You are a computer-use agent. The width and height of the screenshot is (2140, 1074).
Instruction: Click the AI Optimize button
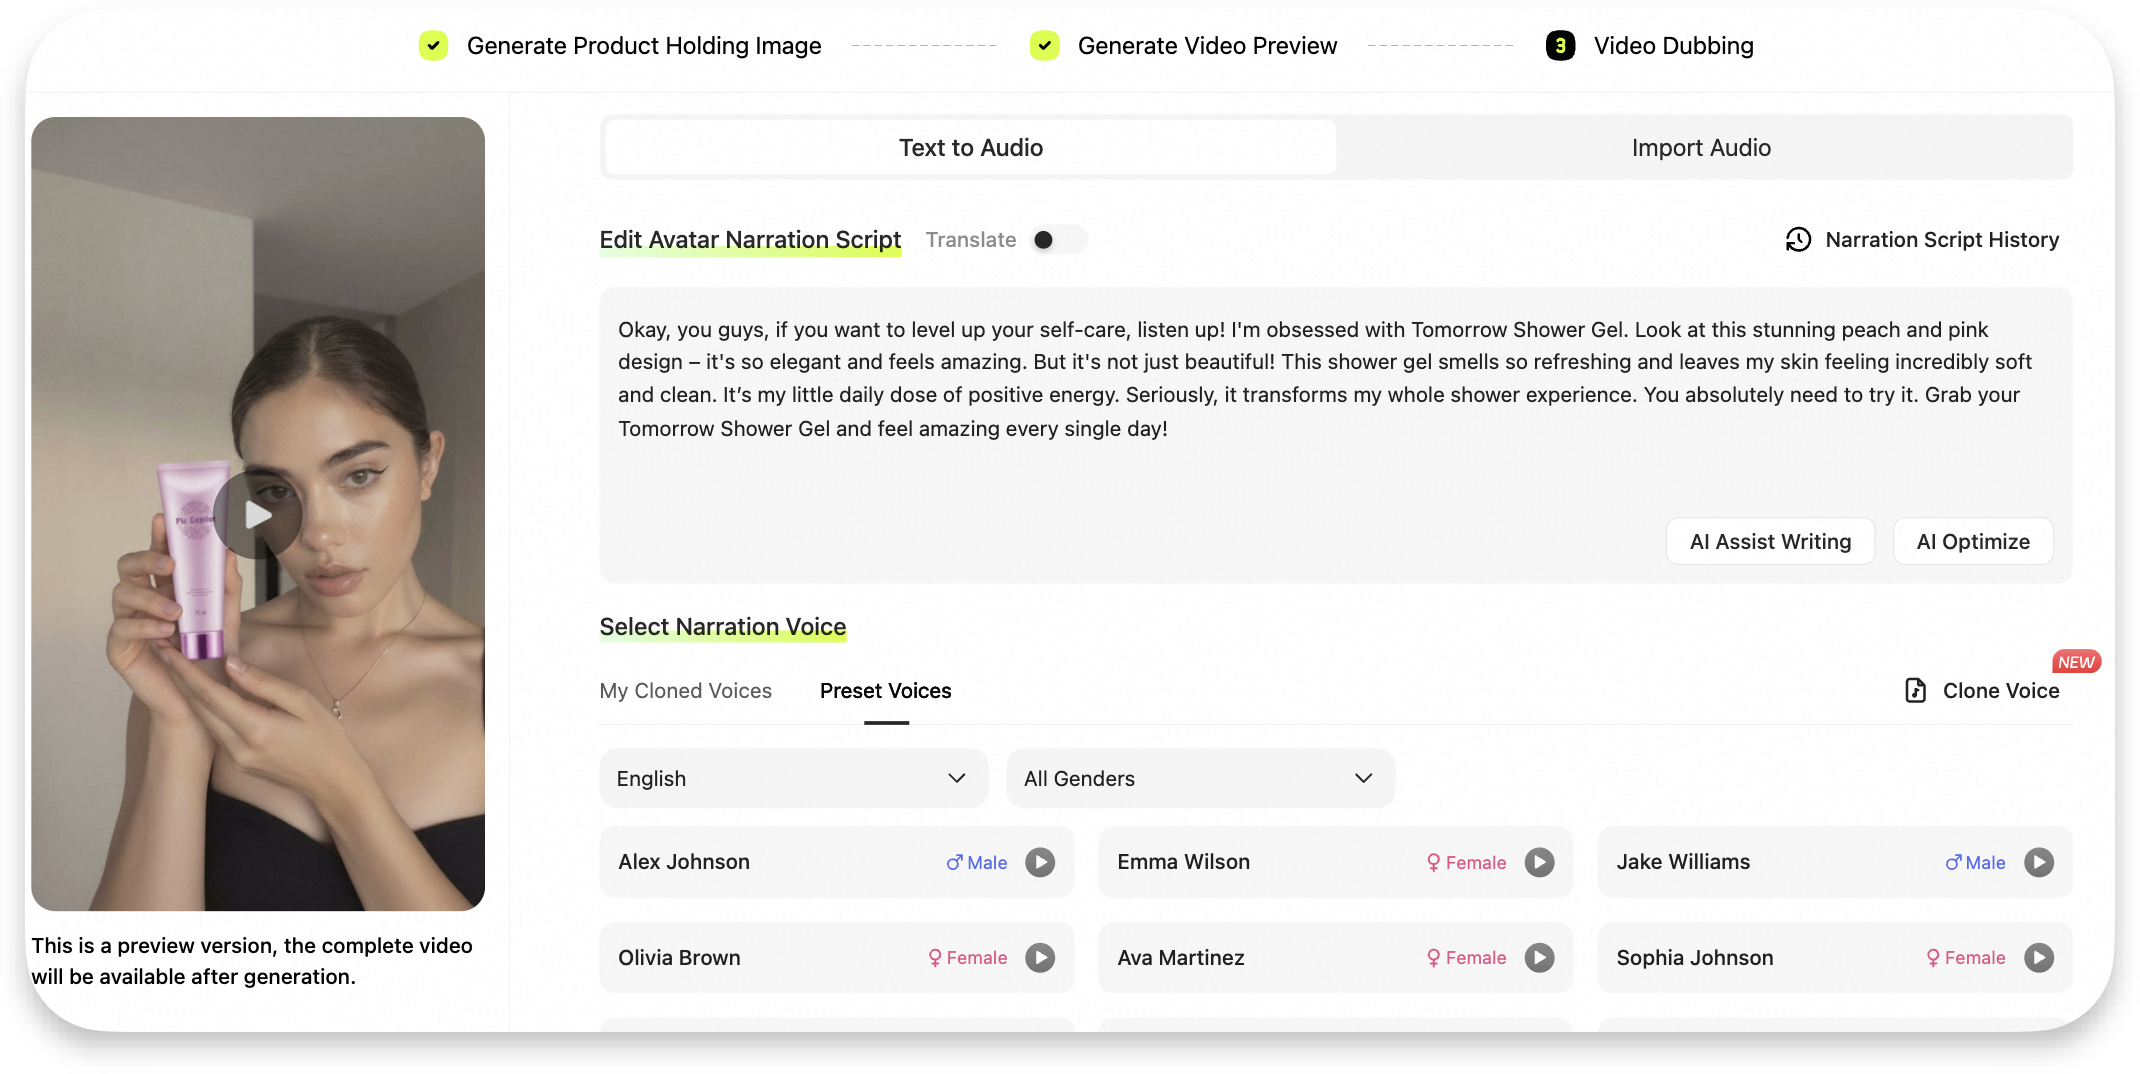pyautogui.click(x=1972, y=541)
